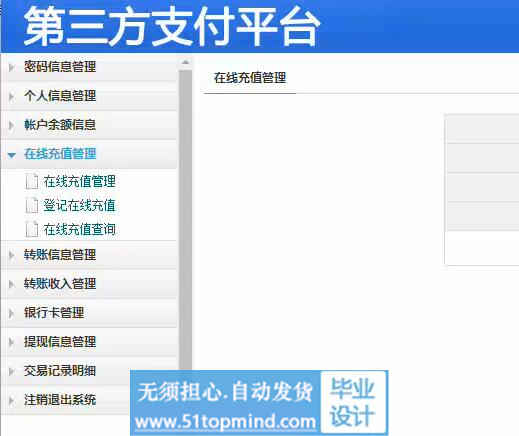Click the document icon beside 登记在线充值
The width and height of the screenshot is (519, 436).
coord(32,206)
